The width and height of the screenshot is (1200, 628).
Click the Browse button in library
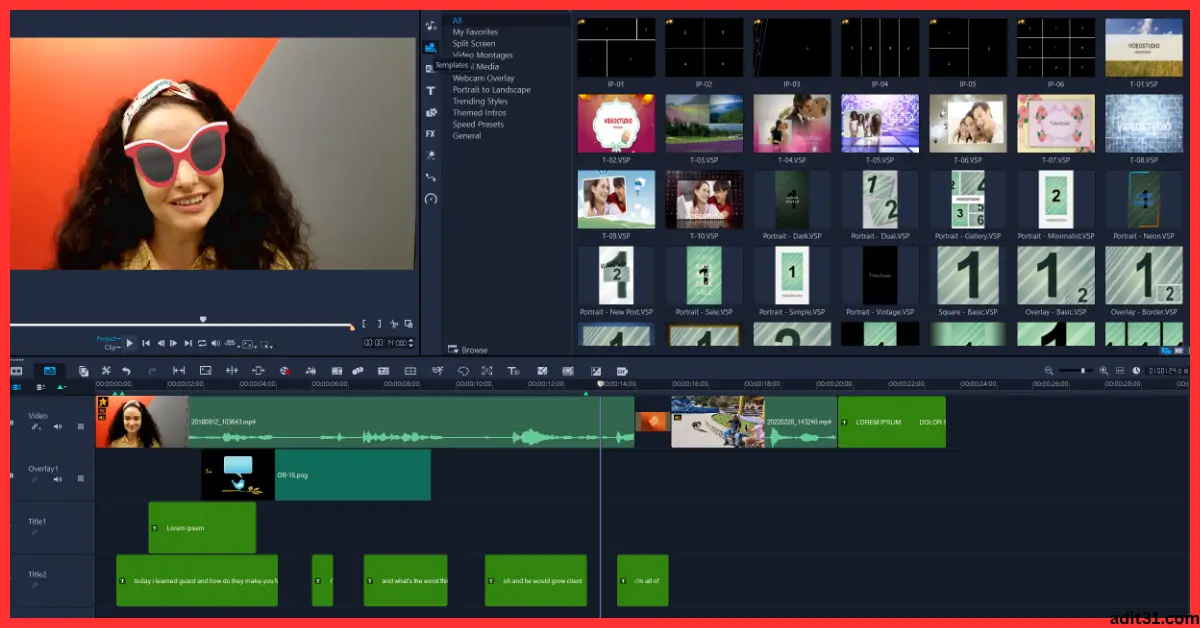[468, 350]
